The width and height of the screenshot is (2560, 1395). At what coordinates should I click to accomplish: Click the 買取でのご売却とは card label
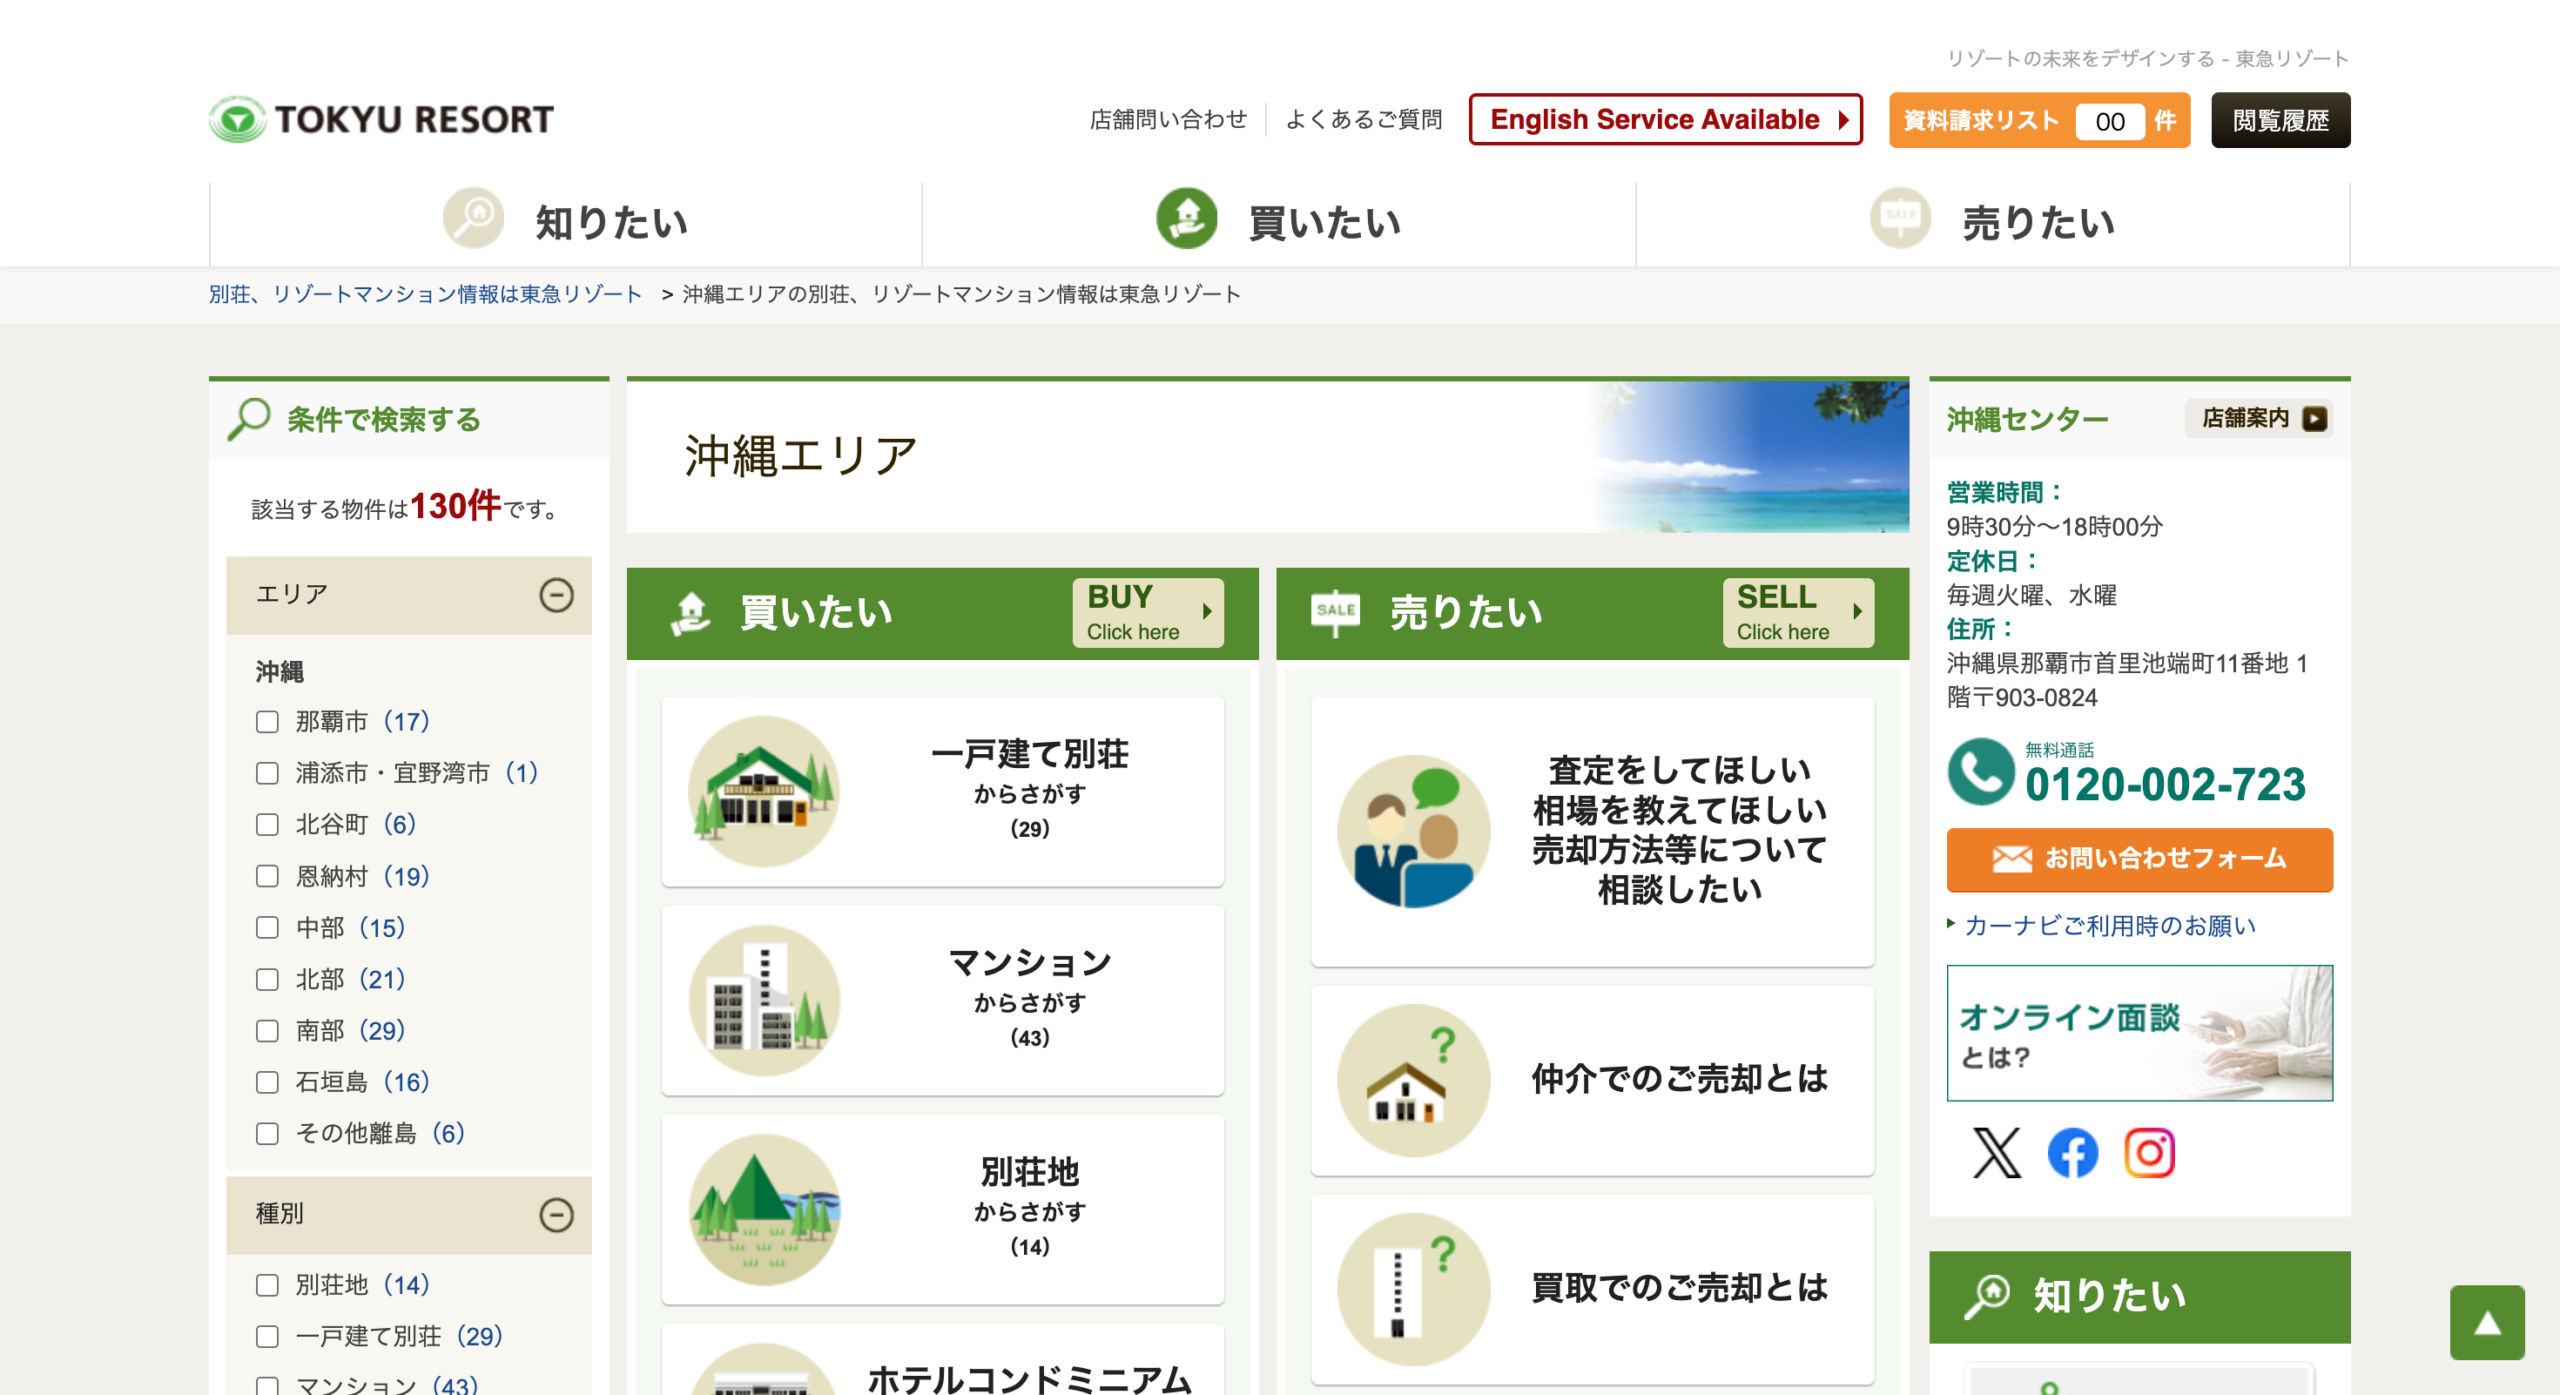1679,1288
